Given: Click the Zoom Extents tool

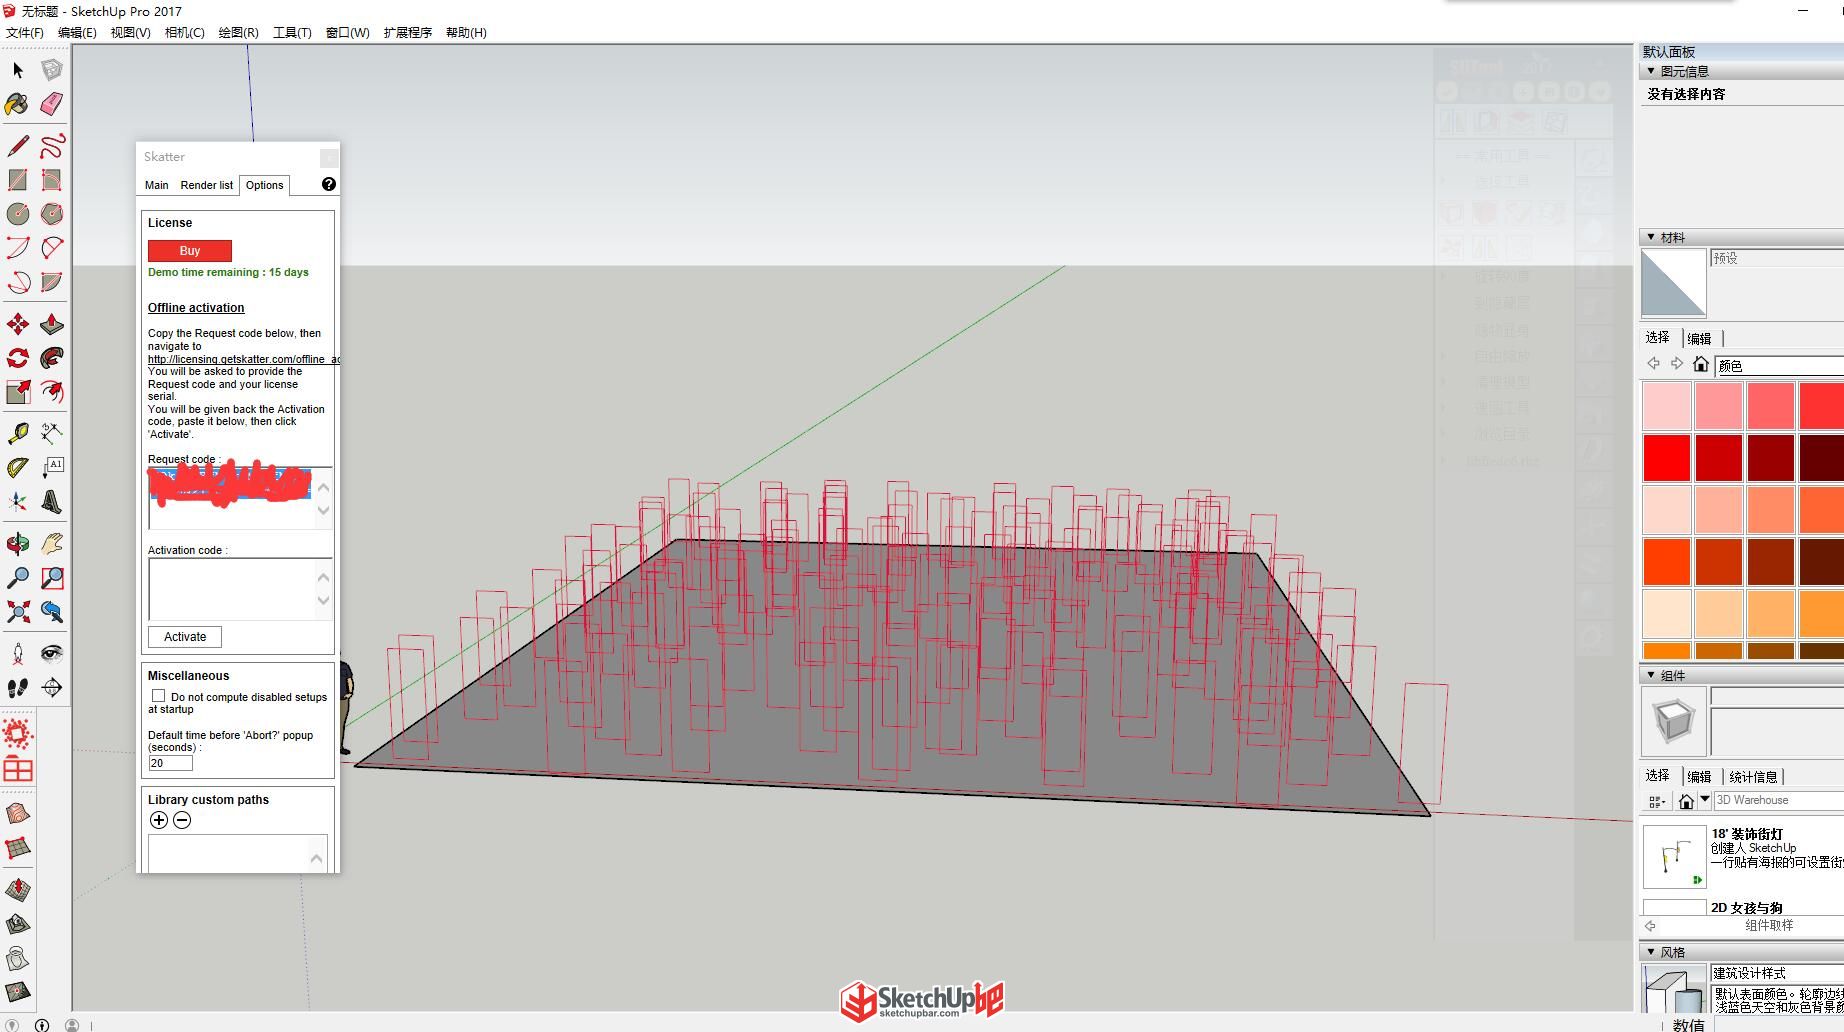Looking at the screenshot, I should (18, 612).
